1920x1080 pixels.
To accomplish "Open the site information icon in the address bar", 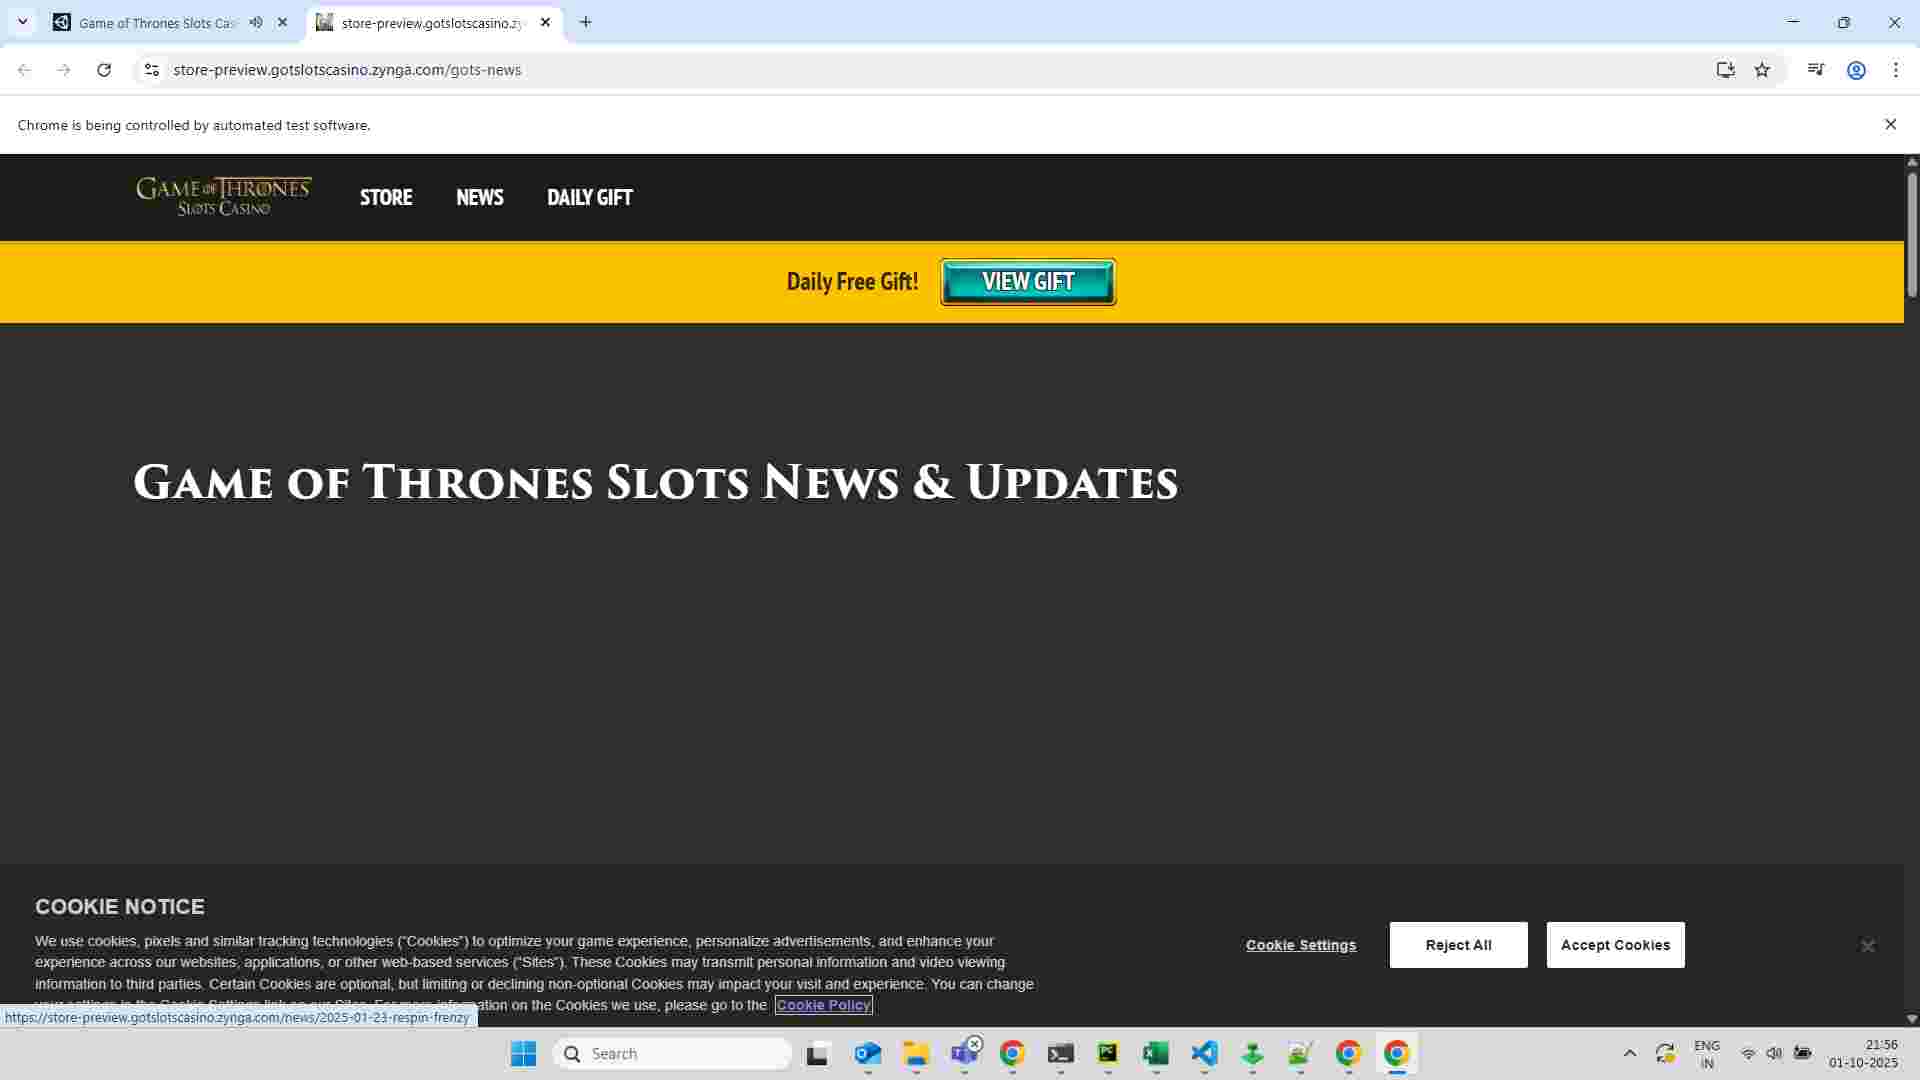I will pos(151,70).
